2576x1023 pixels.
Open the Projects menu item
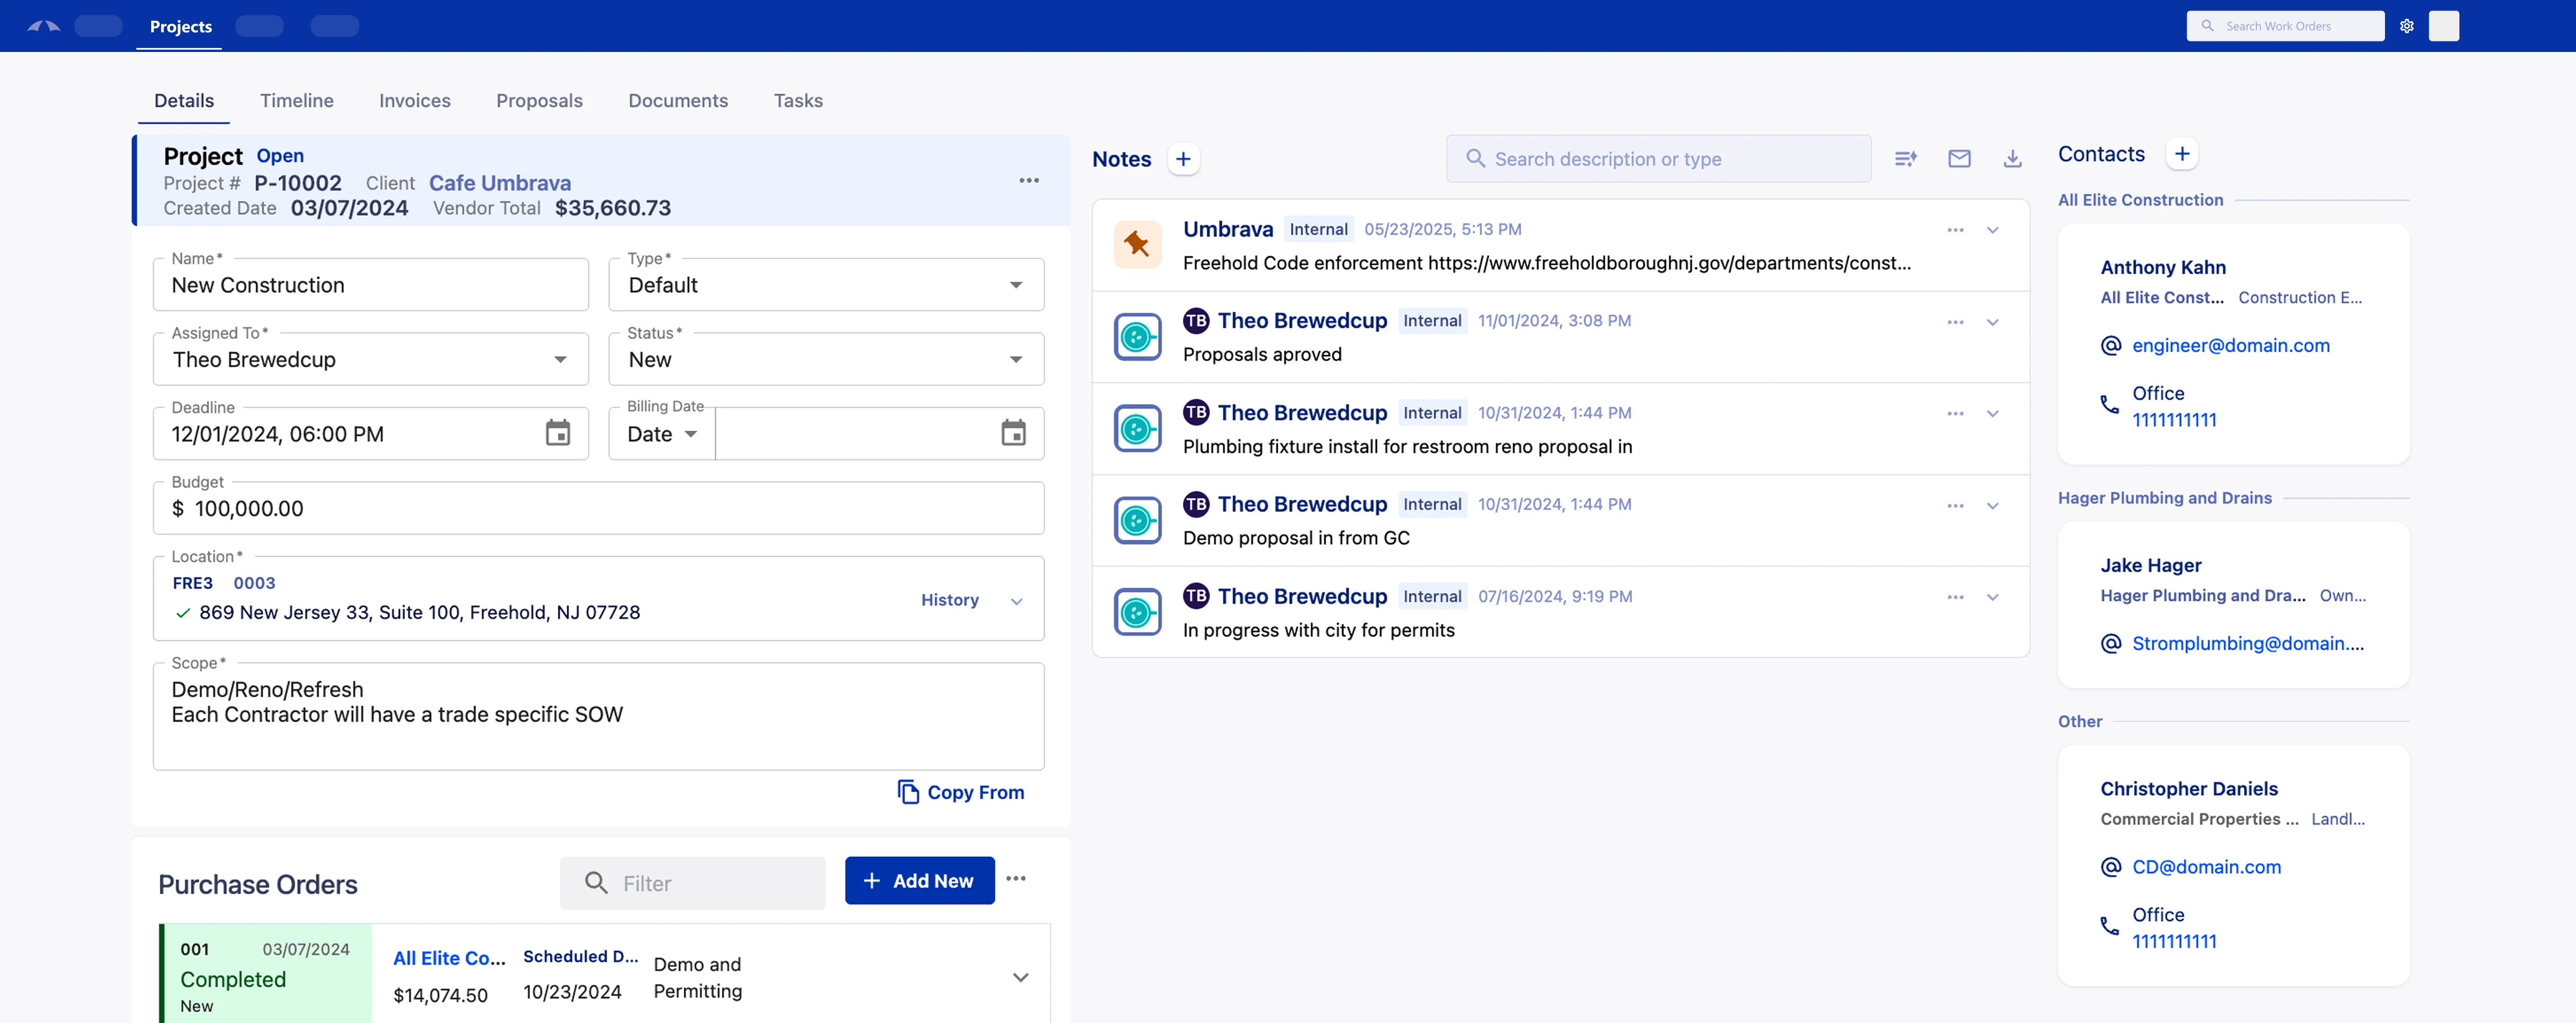coord(181,26)
